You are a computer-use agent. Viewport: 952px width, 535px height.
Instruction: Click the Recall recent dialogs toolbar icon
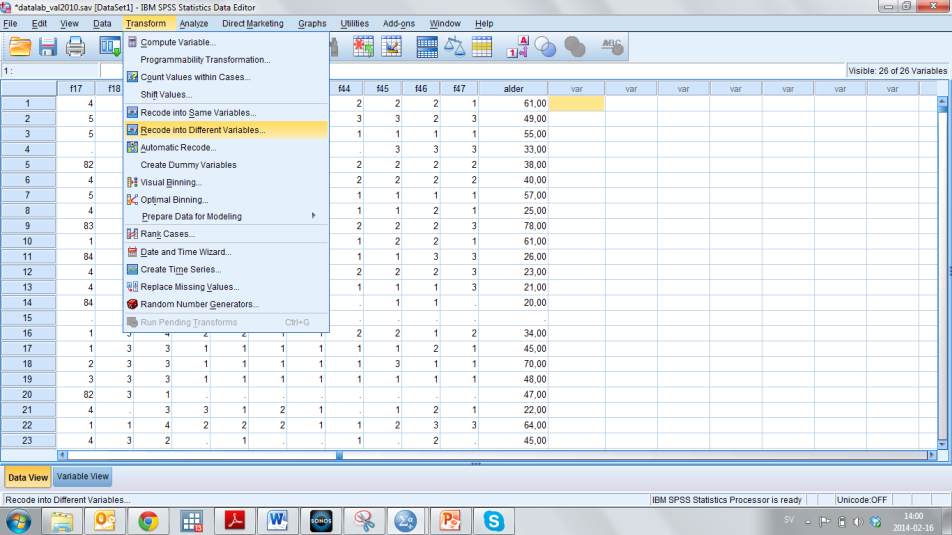(x=110, y=47)
